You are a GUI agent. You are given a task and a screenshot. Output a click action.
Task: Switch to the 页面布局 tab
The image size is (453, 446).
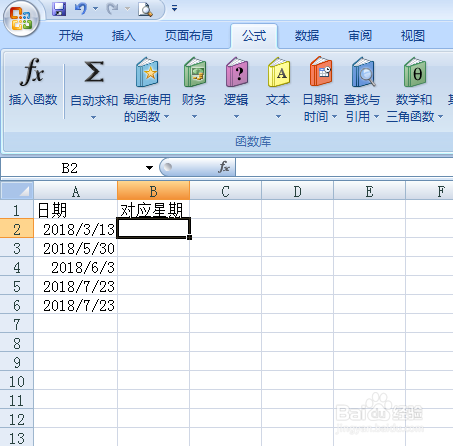189,35
